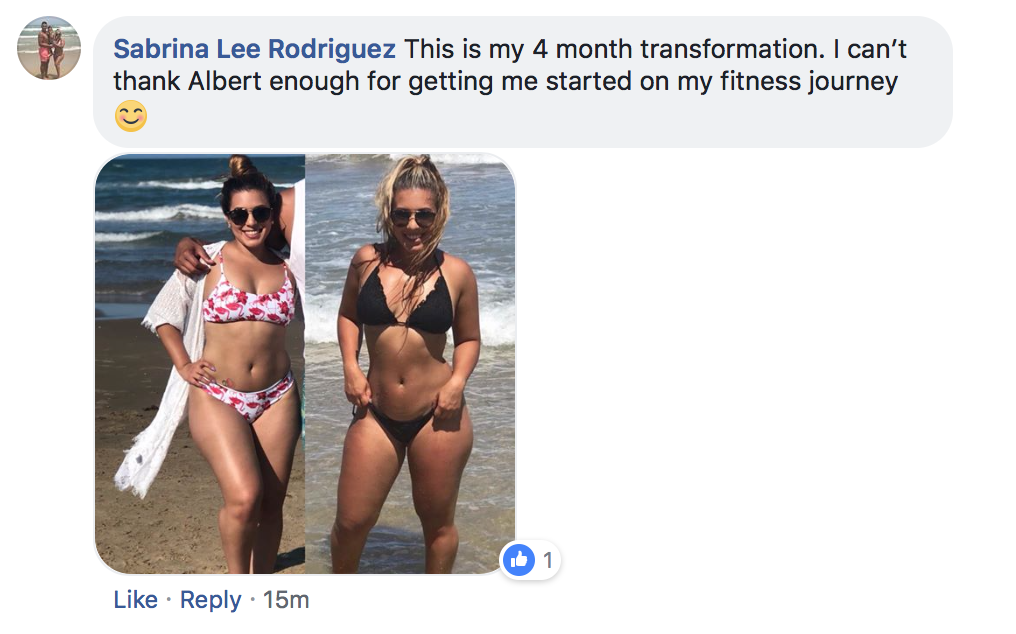Open Sabrina's round profile picture
Screen dimensions: 1016x634
pos(49,48)
